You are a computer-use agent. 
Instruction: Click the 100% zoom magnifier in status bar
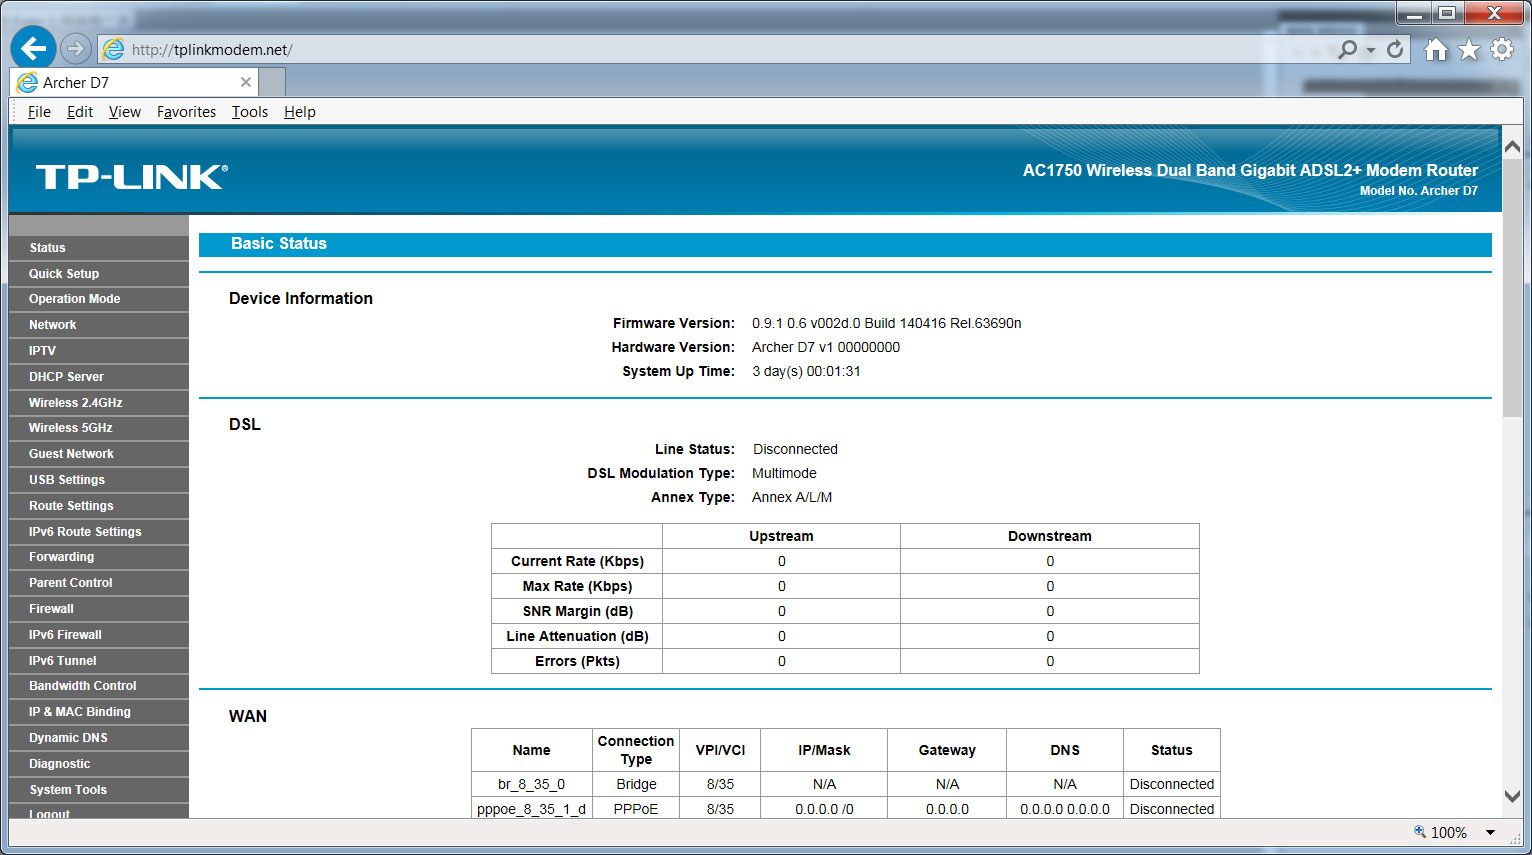click(1420, 832)
